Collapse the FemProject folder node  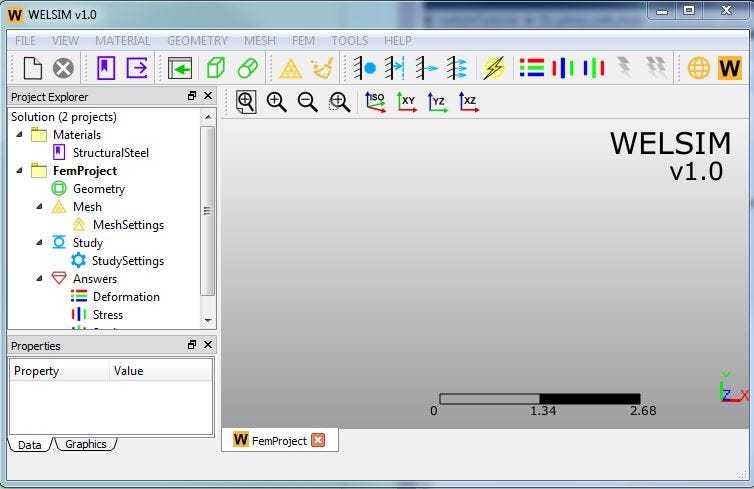pyautogui.click(x=19, y=171)
